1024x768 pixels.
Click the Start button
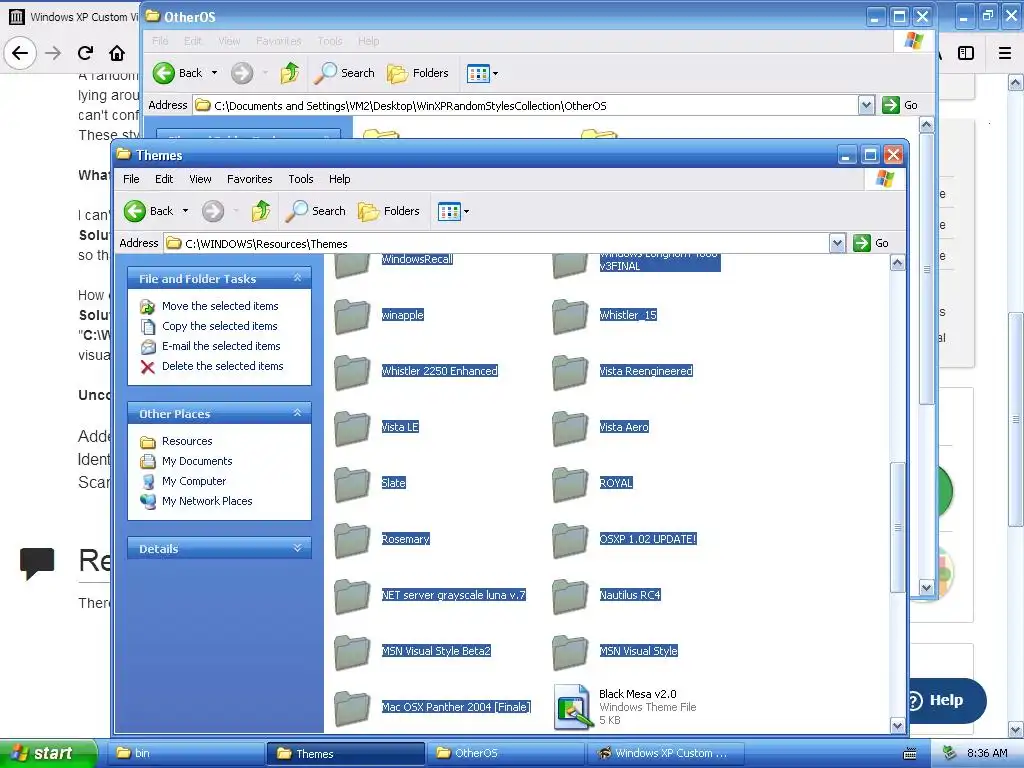pyautogui.click(x=48, y=753)
